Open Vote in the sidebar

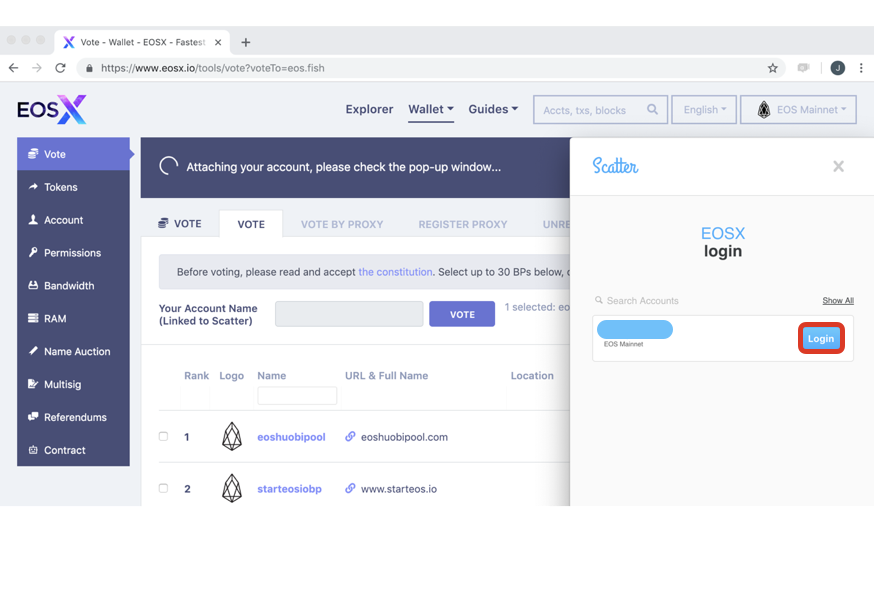pyautogui.click(x=74, y=154)
